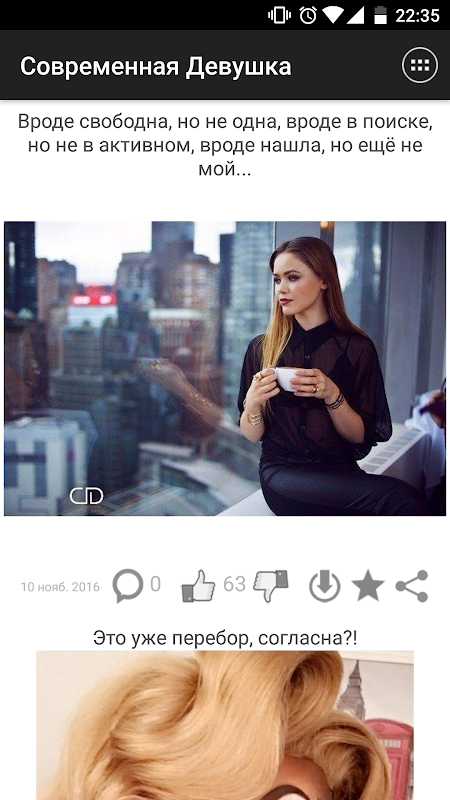Dislike the post with thumbs down
The image size is (450, 800).
[x=271, y=586]
